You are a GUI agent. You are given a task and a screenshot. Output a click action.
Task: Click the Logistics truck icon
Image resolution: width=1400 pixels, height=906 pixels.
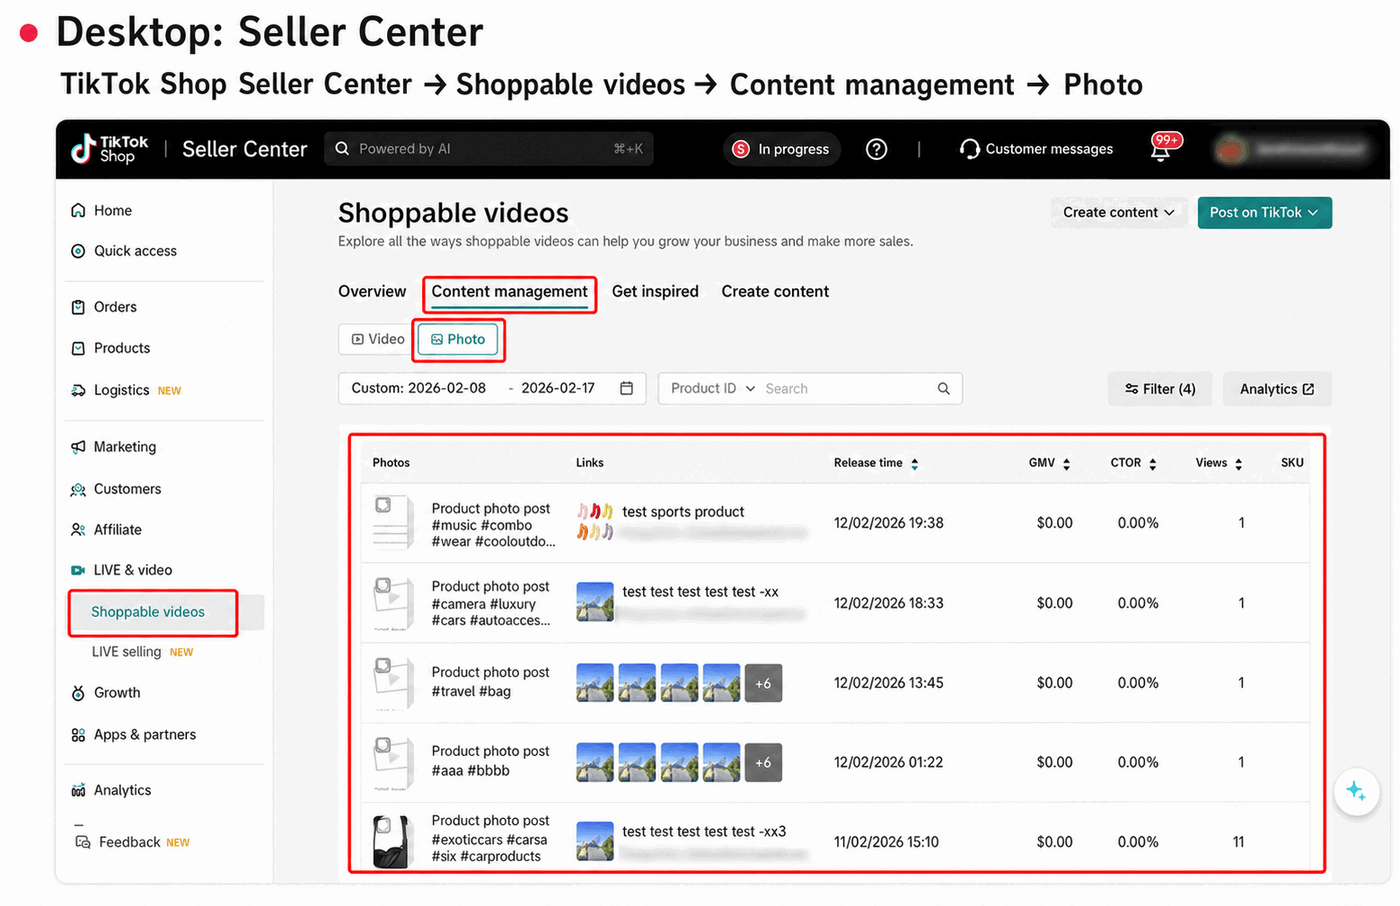point(78,390)
